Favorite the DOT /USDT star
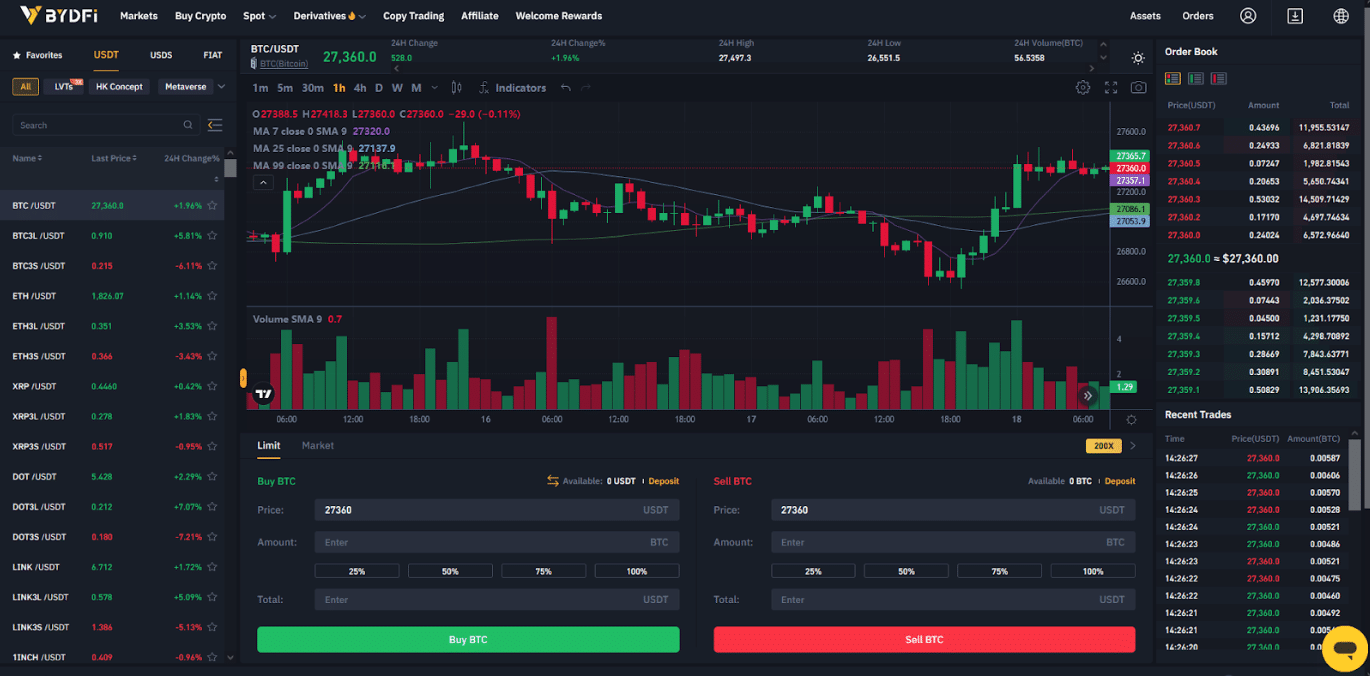The width and height of the screenshot is (1370, 676). pos(212,476)
